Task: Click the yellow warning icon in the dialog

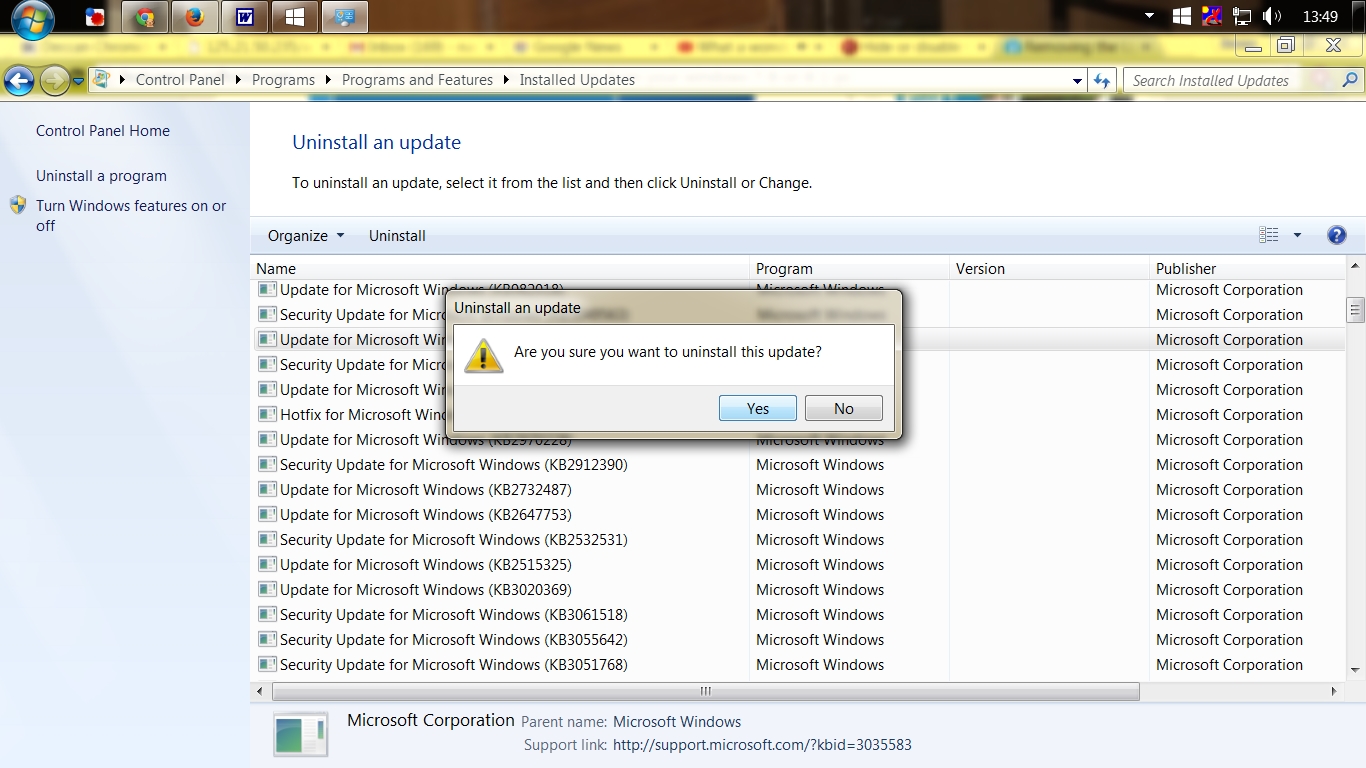Action: click(x=483, y=356)
